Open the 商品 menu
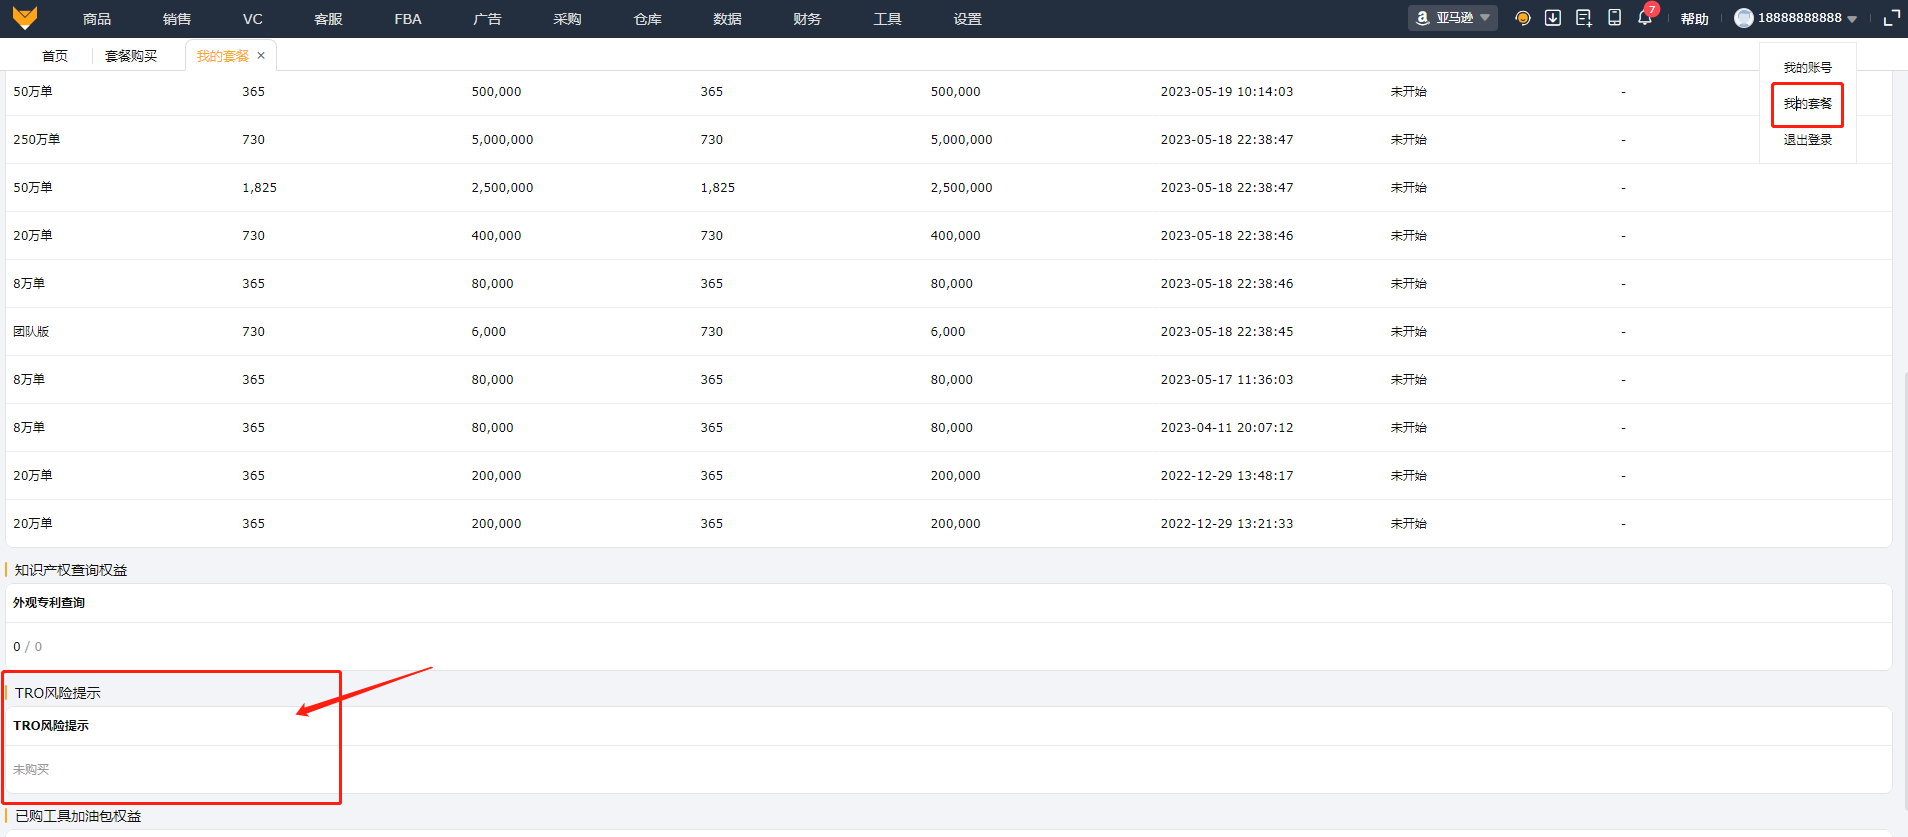This screenshot has height=837, width=1908. (97, 19)
